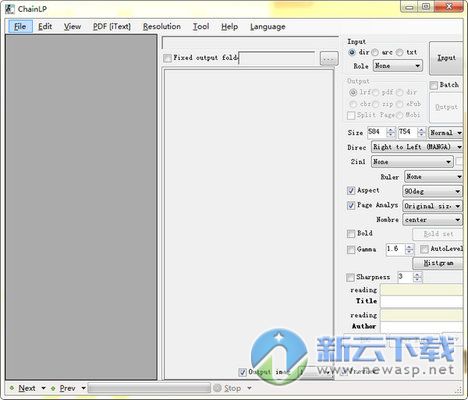Select the txt input radio button
Image resolution: width=468 pixels, height=400 pixels.
pos(399,52)
